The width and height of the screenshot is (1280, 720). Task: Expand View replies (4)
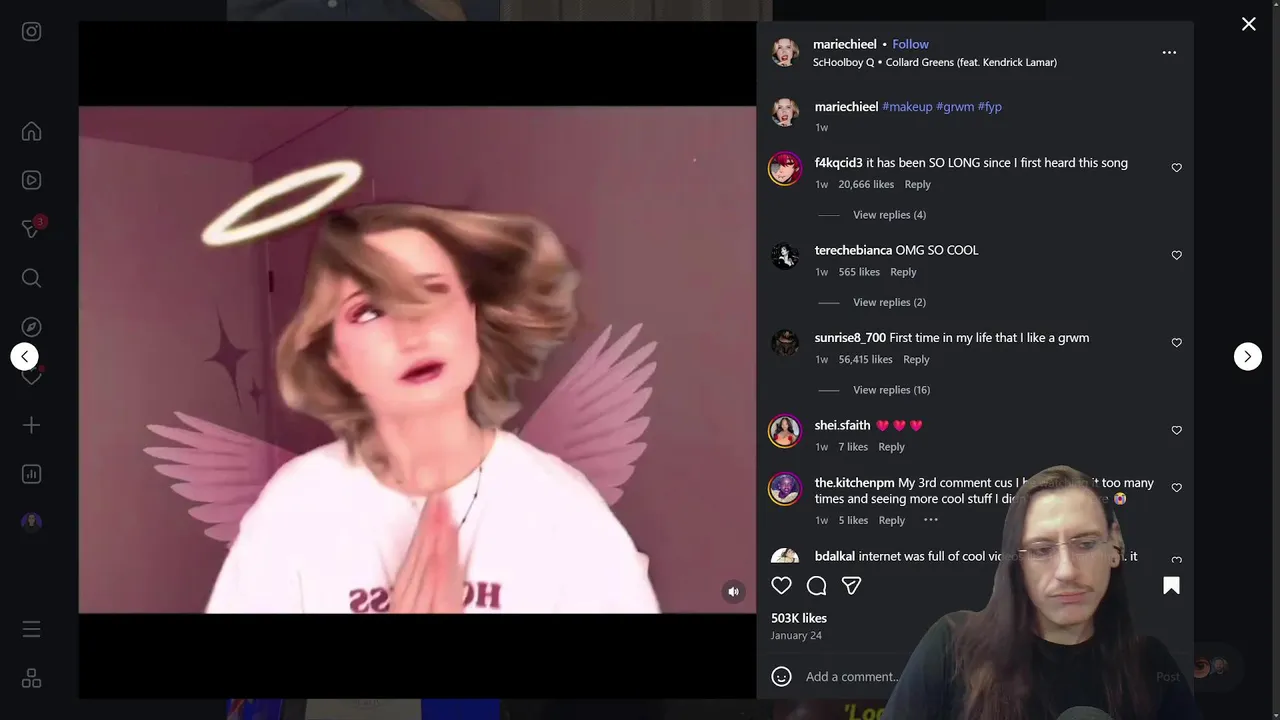click(x=889, y=215)
